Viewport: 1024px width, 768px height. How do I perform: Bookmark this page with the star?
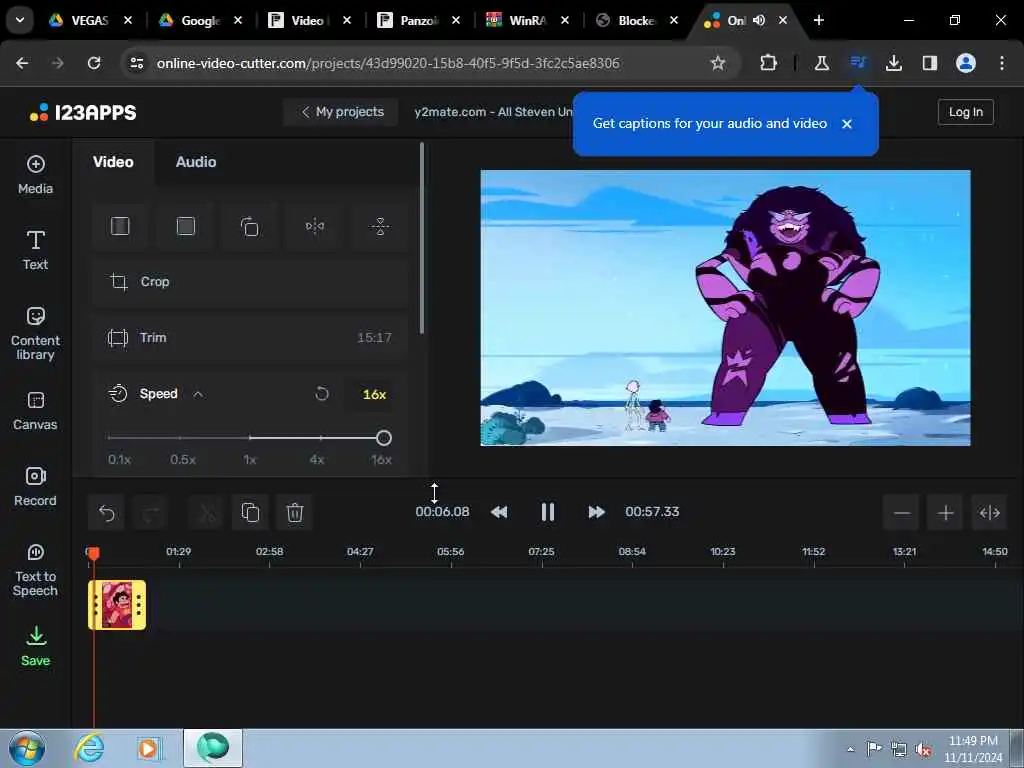pos(718,63)
